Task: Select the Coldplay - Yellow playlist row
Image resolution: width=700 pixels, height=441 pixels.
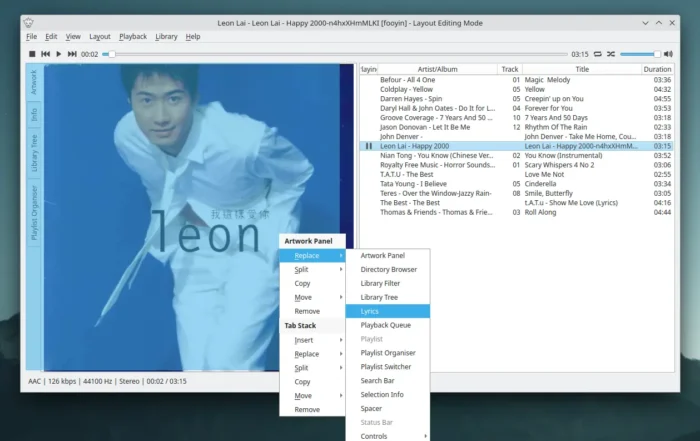Action: 517,89
